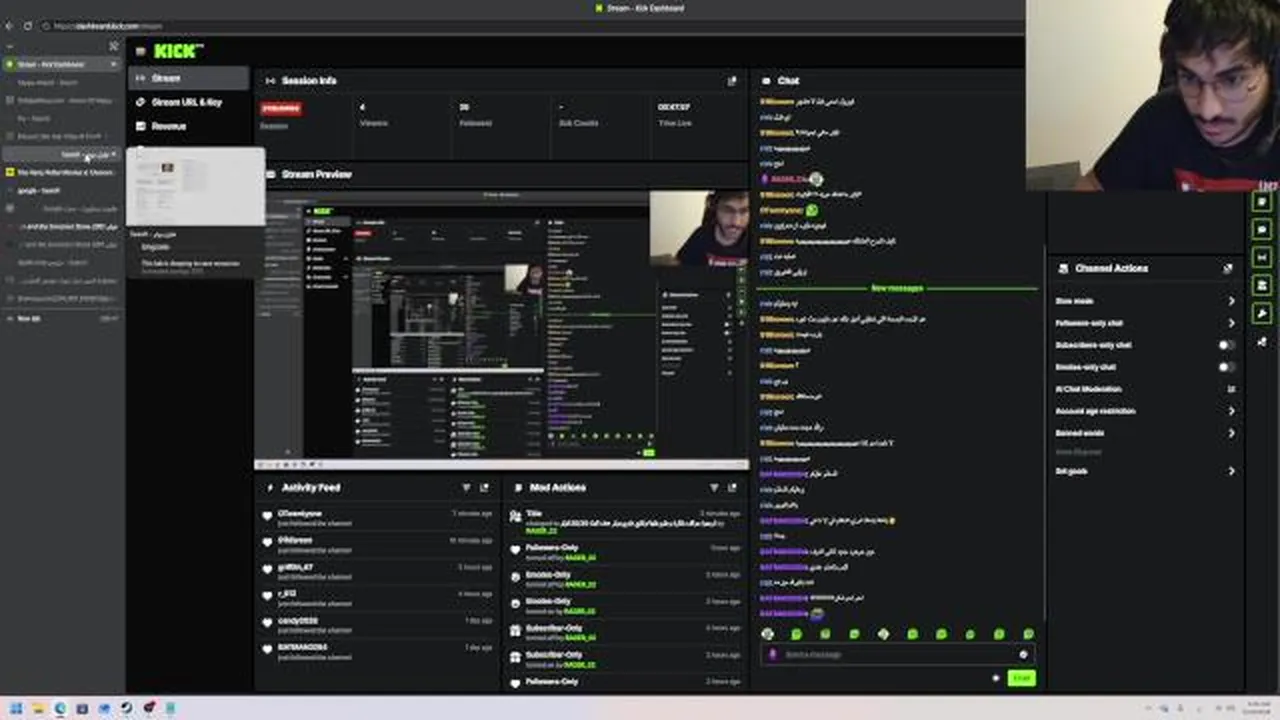Viewport: 1280px width, 720px height.
Task: Open chat settings next to send button
Action: pyautogui.click(x=995, y=678)
